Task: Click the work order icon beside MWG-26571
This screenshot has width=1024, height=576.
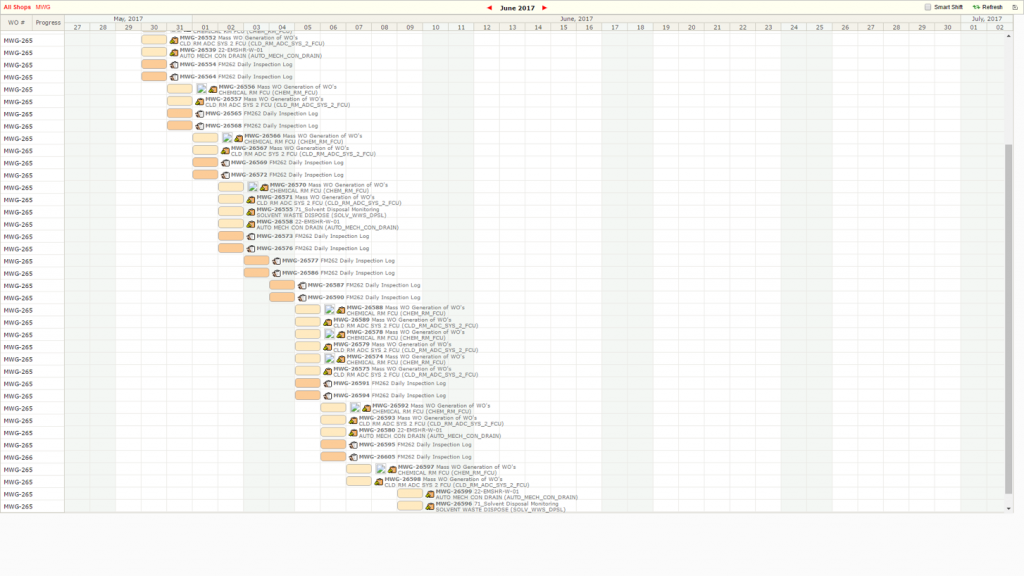Action: (251, 200)
